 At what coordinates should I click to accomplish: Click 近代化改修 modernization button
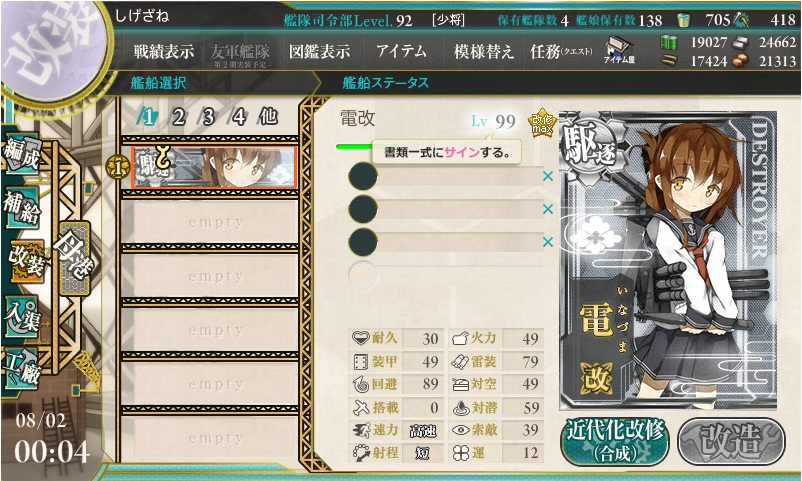(x=615, y=441)
